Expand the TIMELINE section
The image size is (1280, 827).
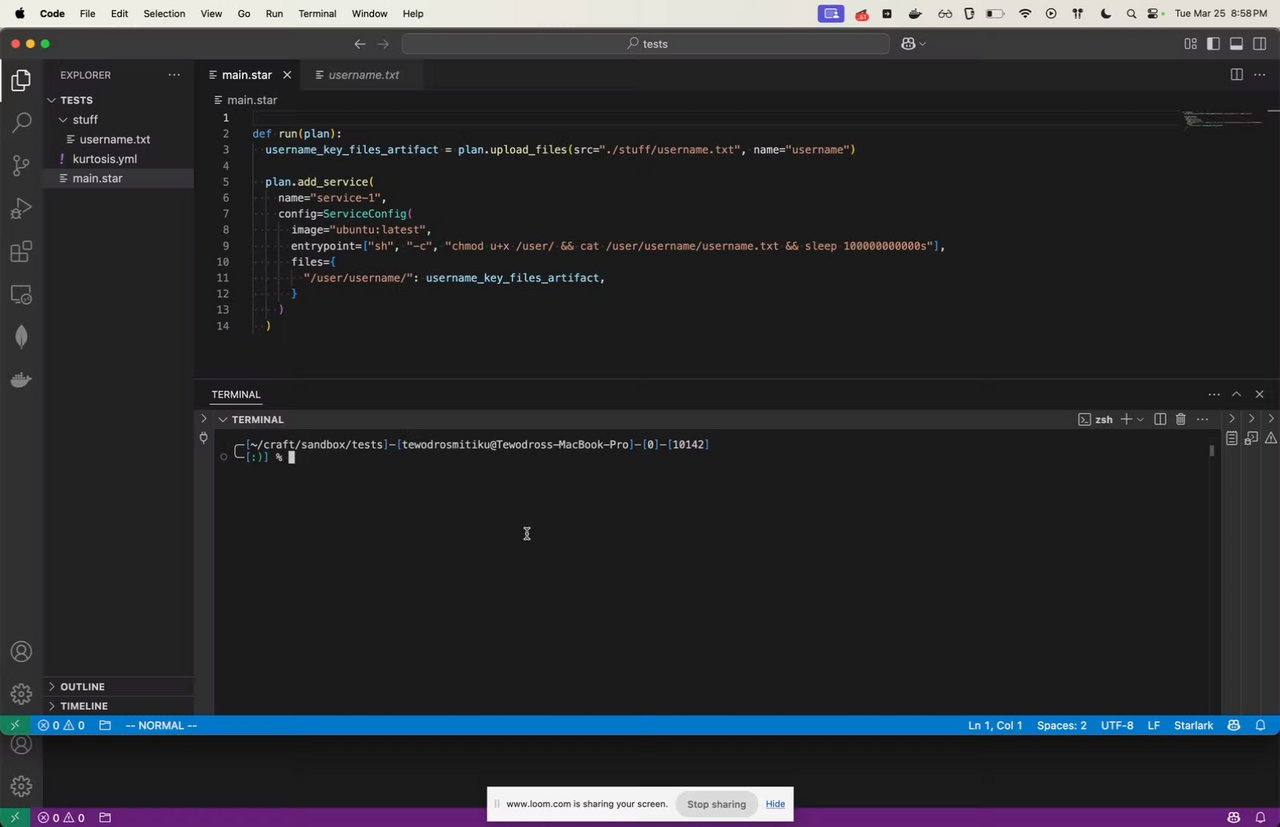pyautogui.click(x=53, y=706)
